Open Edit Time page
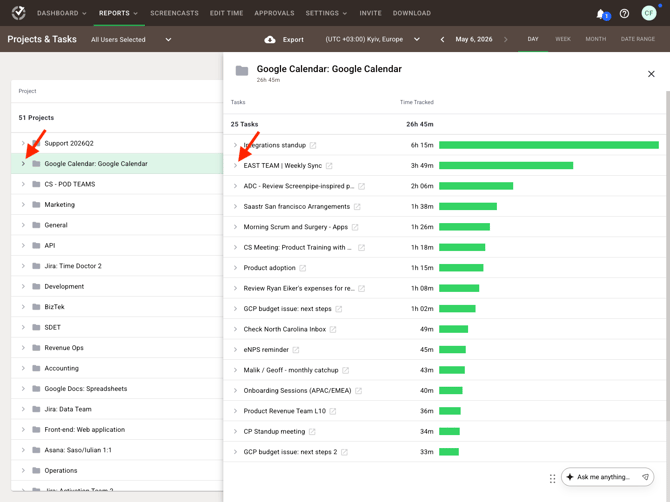Image resolution: width=670 pixels, height=502 pixels. click(226, 13)
